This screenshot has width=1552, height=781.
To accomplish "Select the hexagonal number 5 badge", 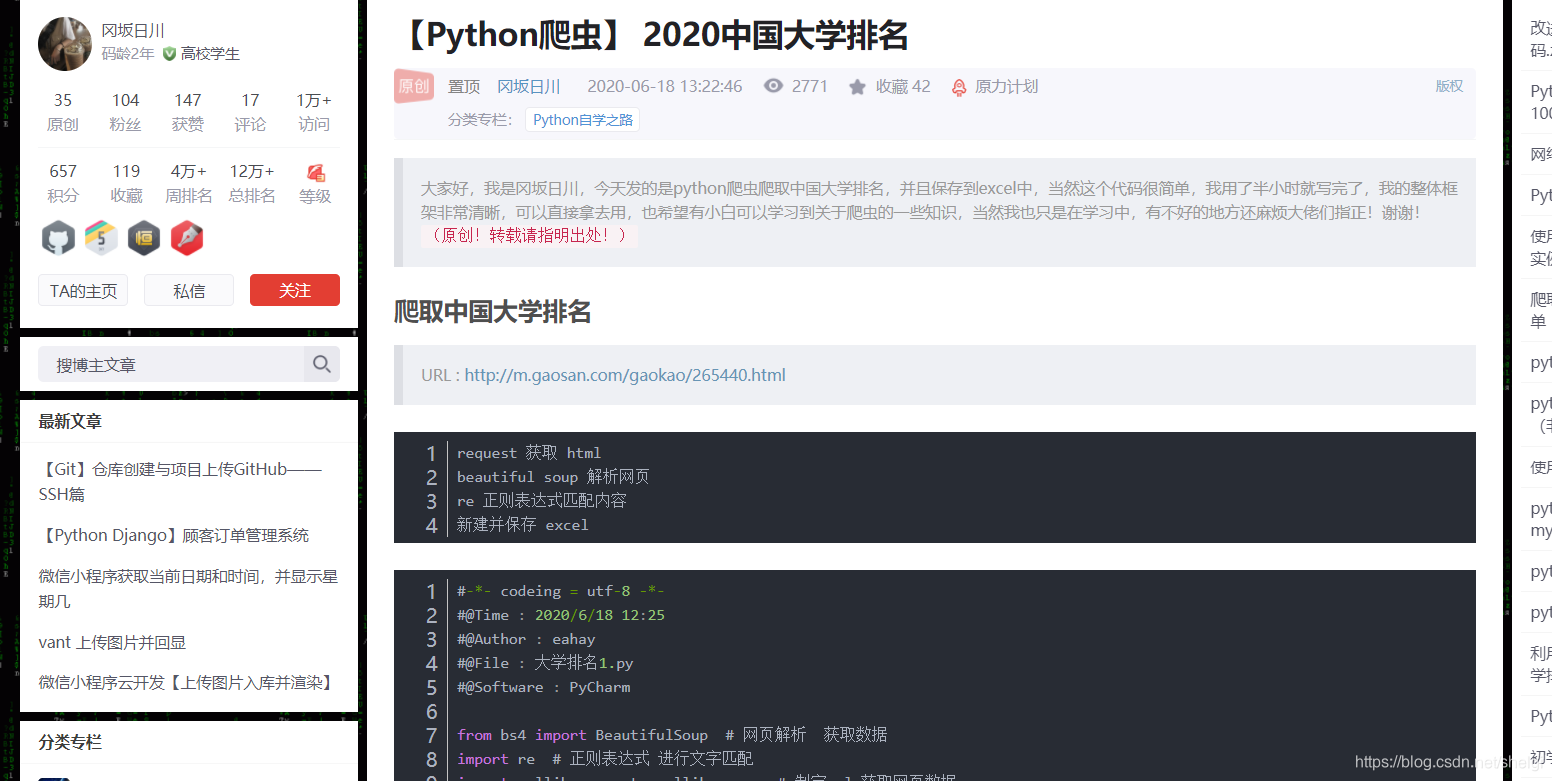I will [x=101, y=238].
